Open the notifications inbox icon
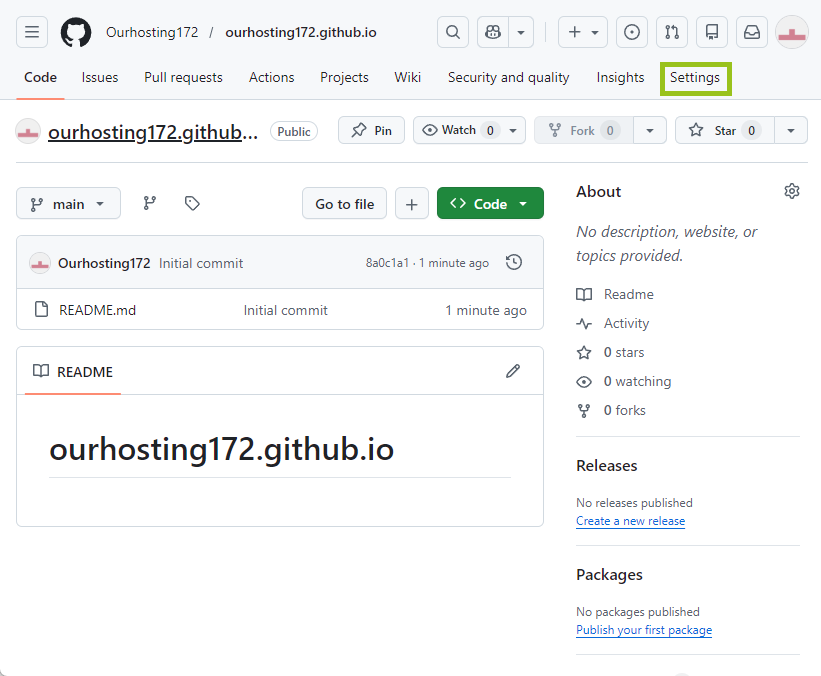The image size is (821, 676). tap(752, 32)
